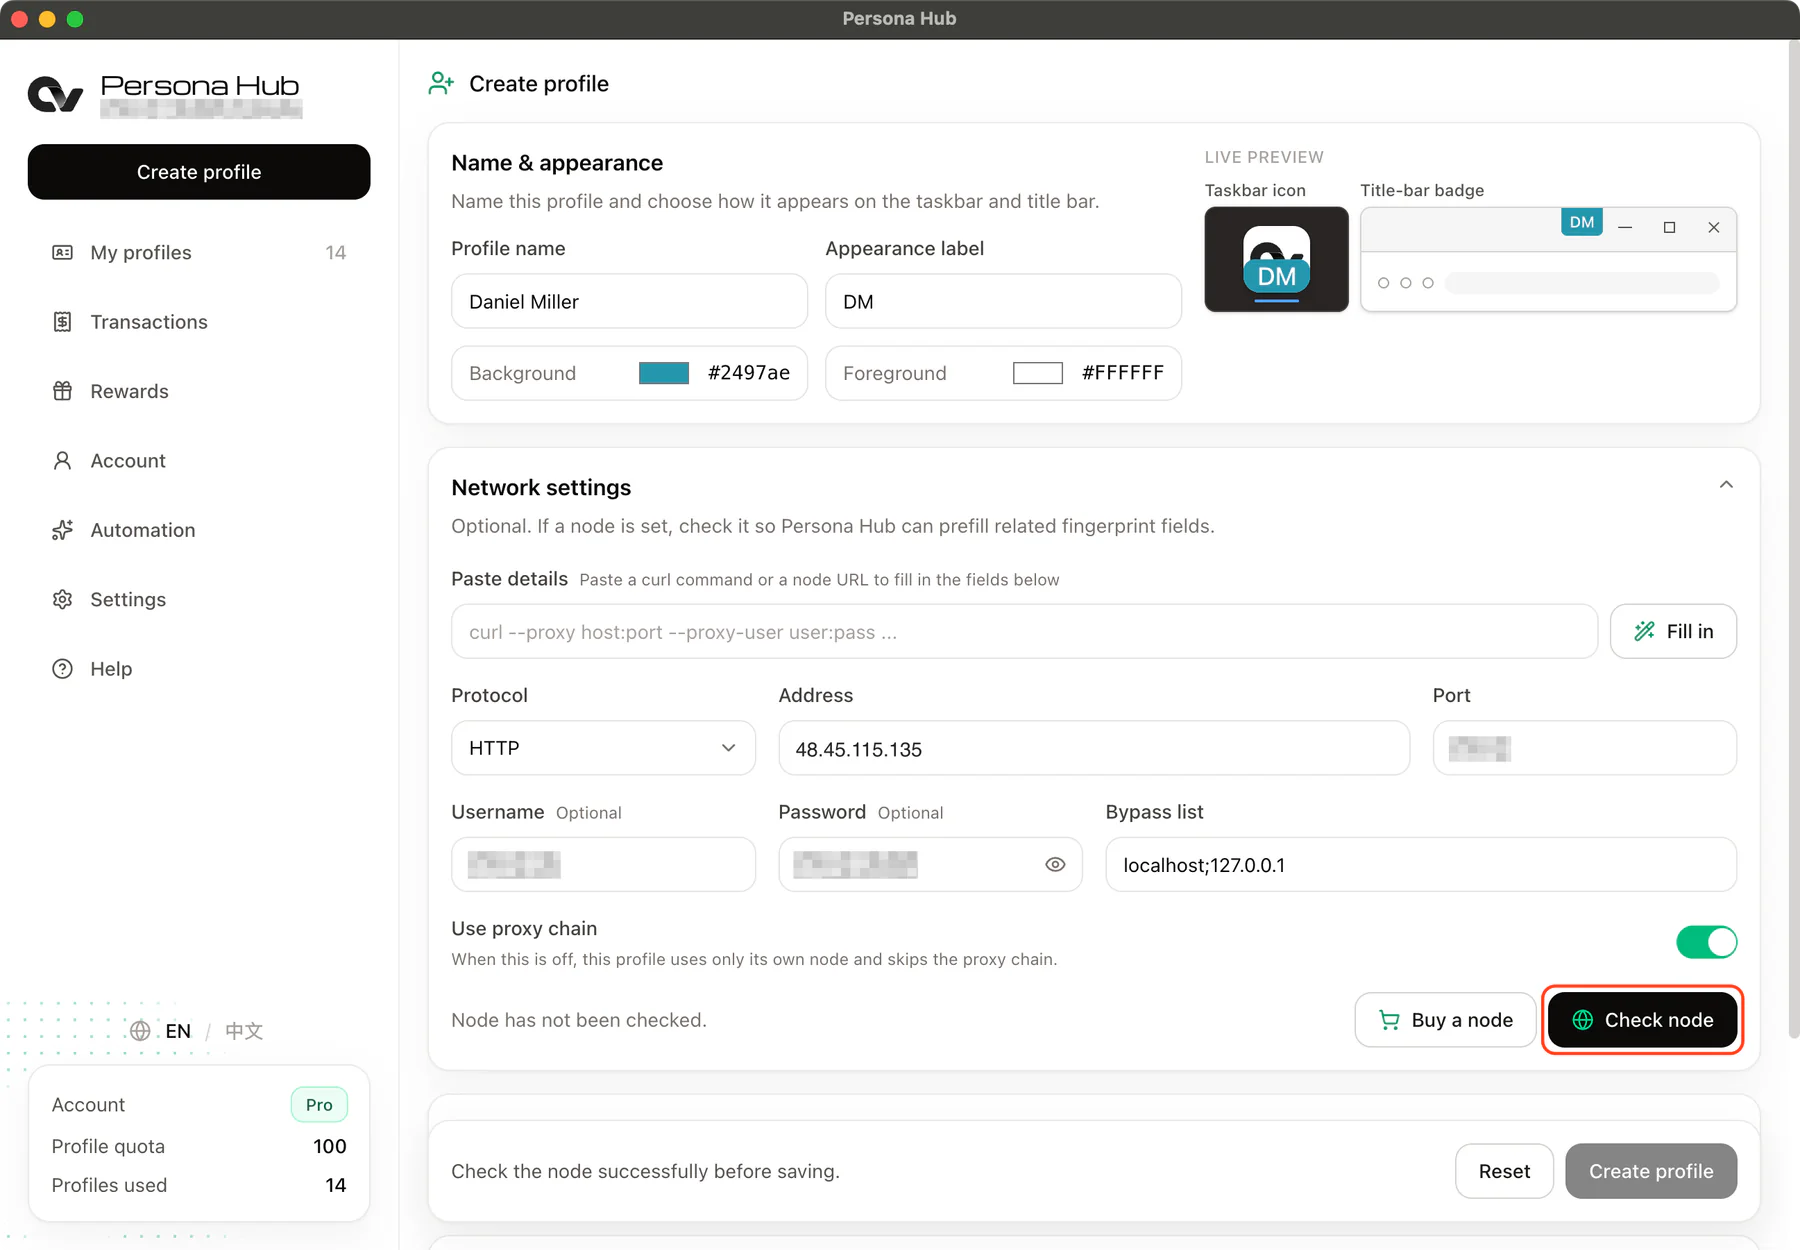Click the Create profile header person-plus icon

(x=441, y=84)
